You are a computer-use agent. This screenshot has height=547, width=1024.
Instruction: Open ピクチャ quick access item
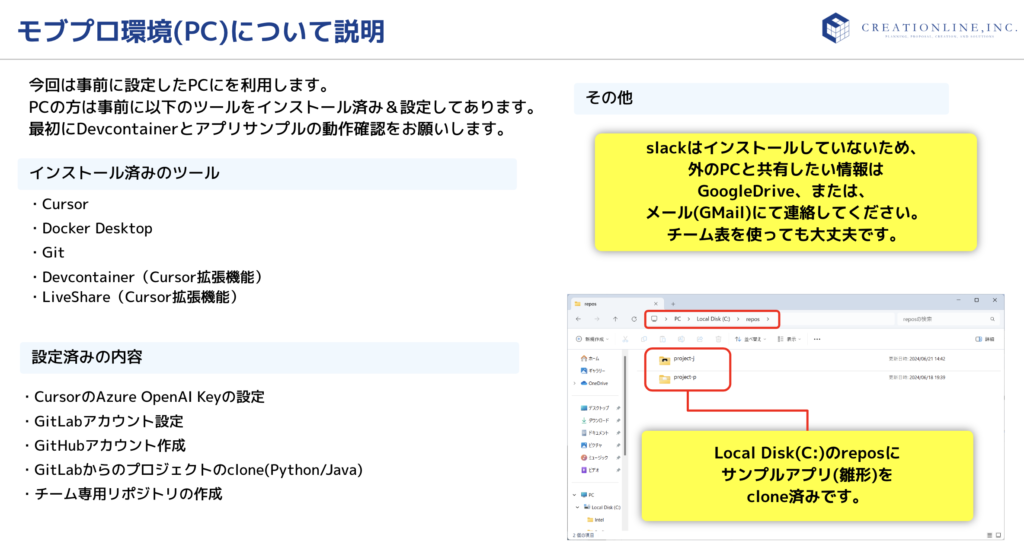click(x=592, y=445)
